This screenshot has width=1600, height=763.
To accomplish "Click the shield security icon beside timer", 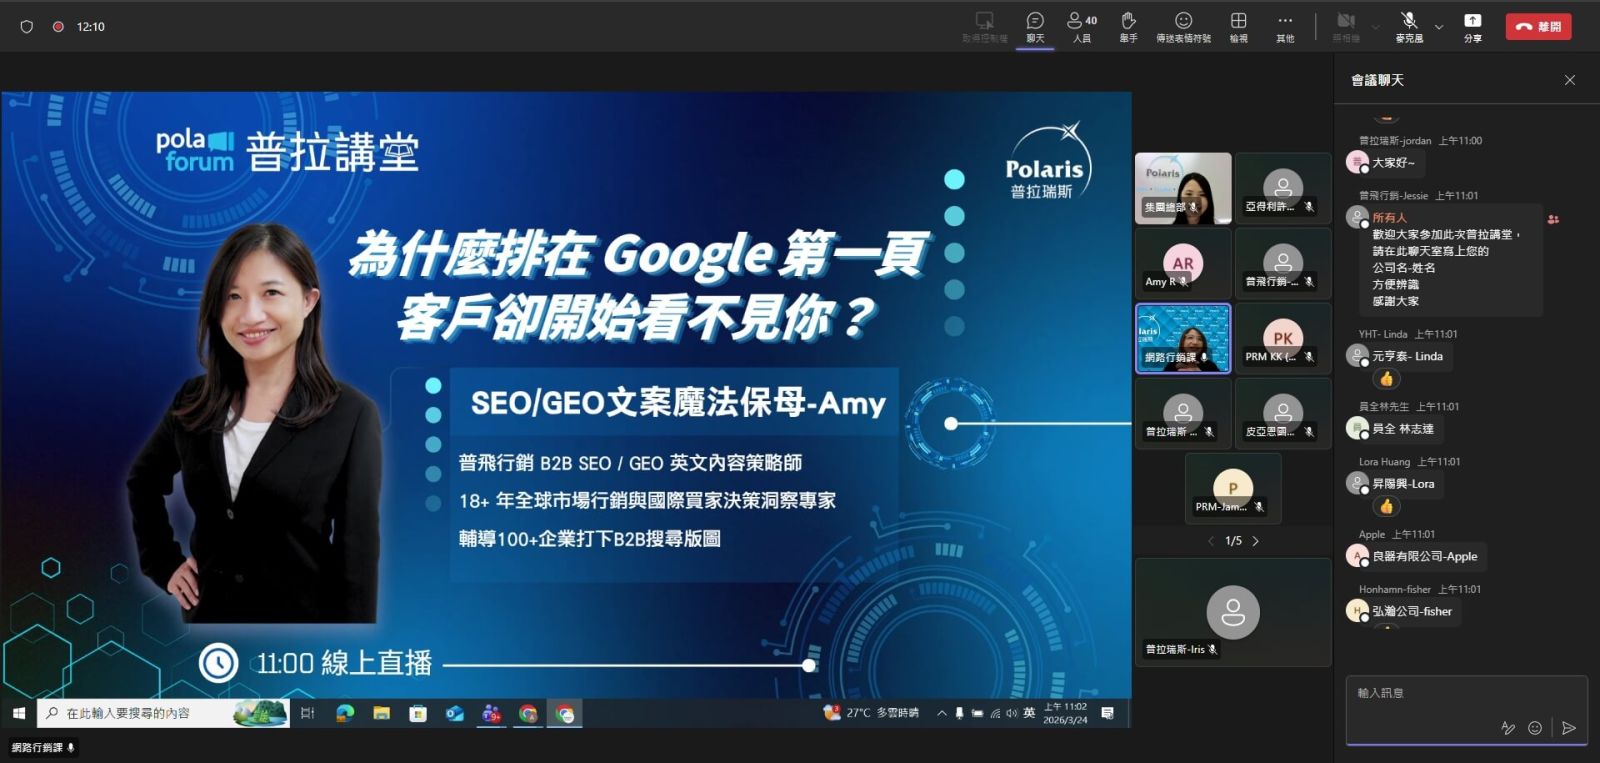I will pos(27,27).
